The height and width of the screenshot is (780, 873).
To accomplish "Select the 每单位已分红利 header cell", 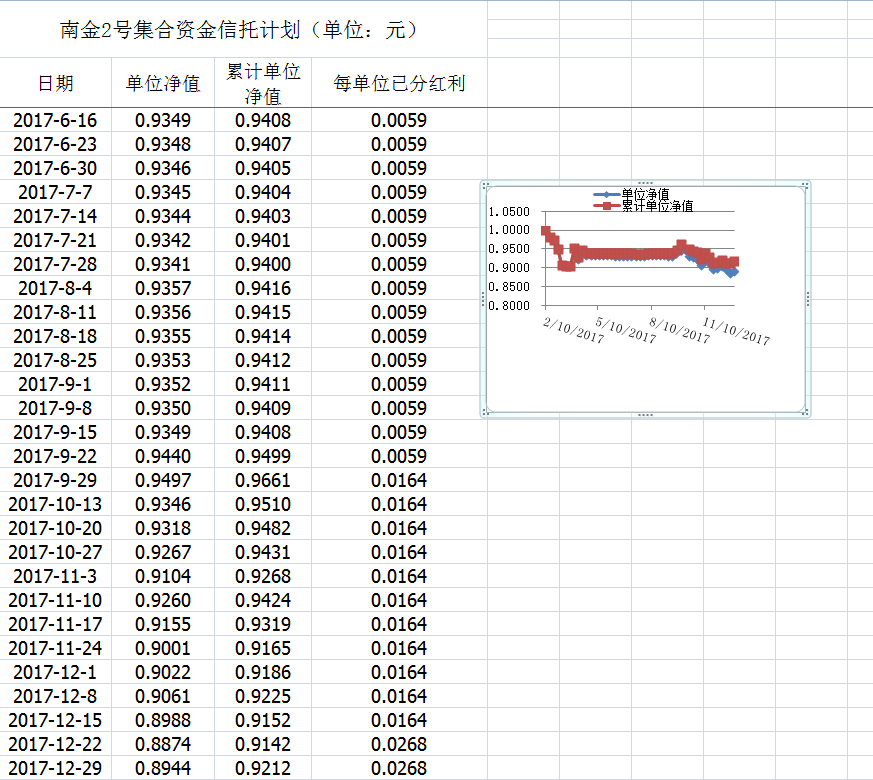I will [399, 83].
